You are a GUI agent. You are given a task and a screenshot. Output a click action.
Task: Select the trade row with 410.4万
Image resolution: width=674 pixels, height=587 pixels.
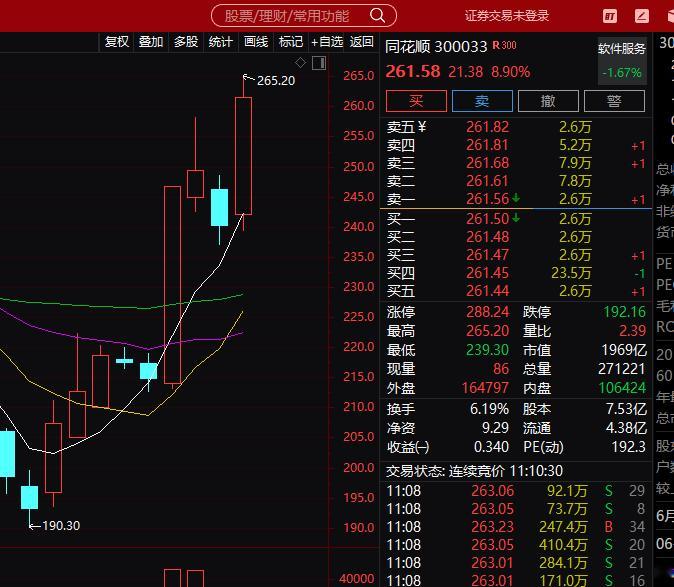[515, 545]
